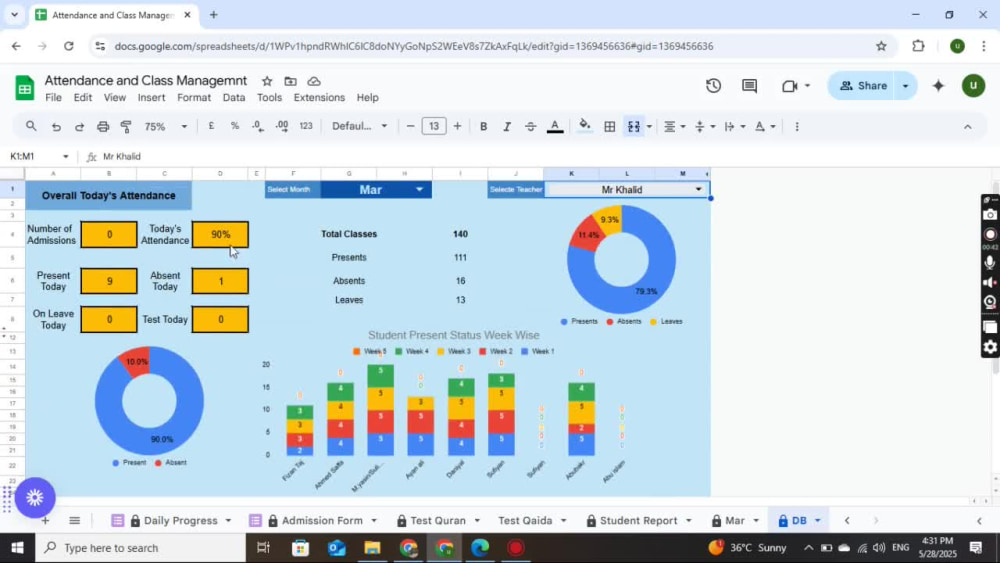Add a new sheet with plus
Image resolution: width=1000 pixels, height=563 pixels.
[x=45, y=520]
